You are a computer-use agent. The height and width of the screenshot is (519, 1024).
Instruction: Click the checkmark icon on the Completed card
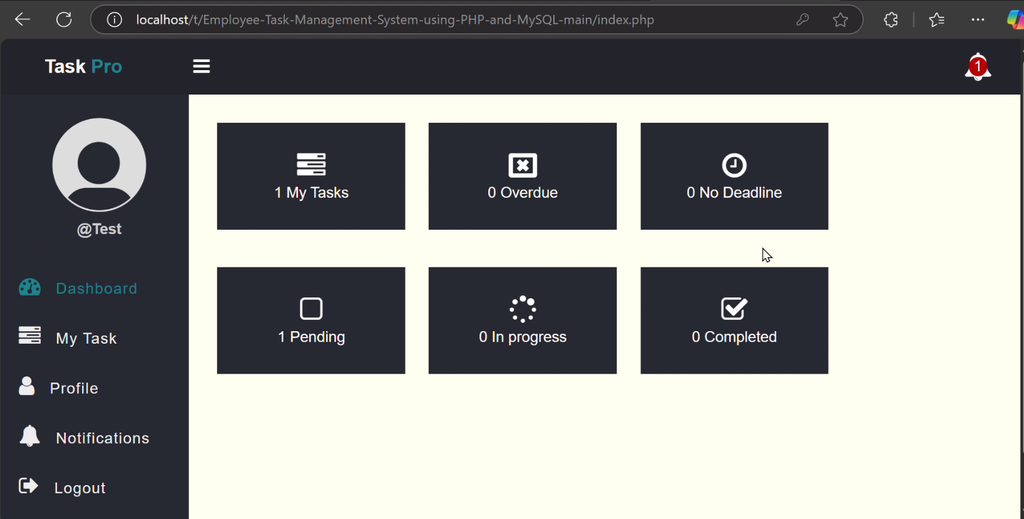(734, 308)
